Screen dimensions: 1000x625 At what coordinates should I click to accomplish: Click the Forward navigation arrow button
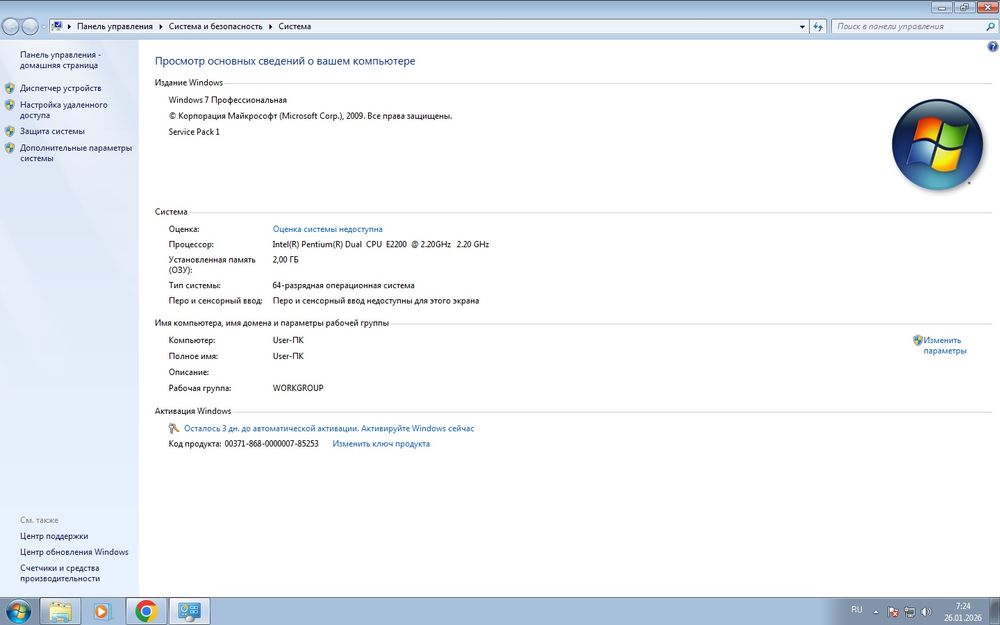click(30, 26)
